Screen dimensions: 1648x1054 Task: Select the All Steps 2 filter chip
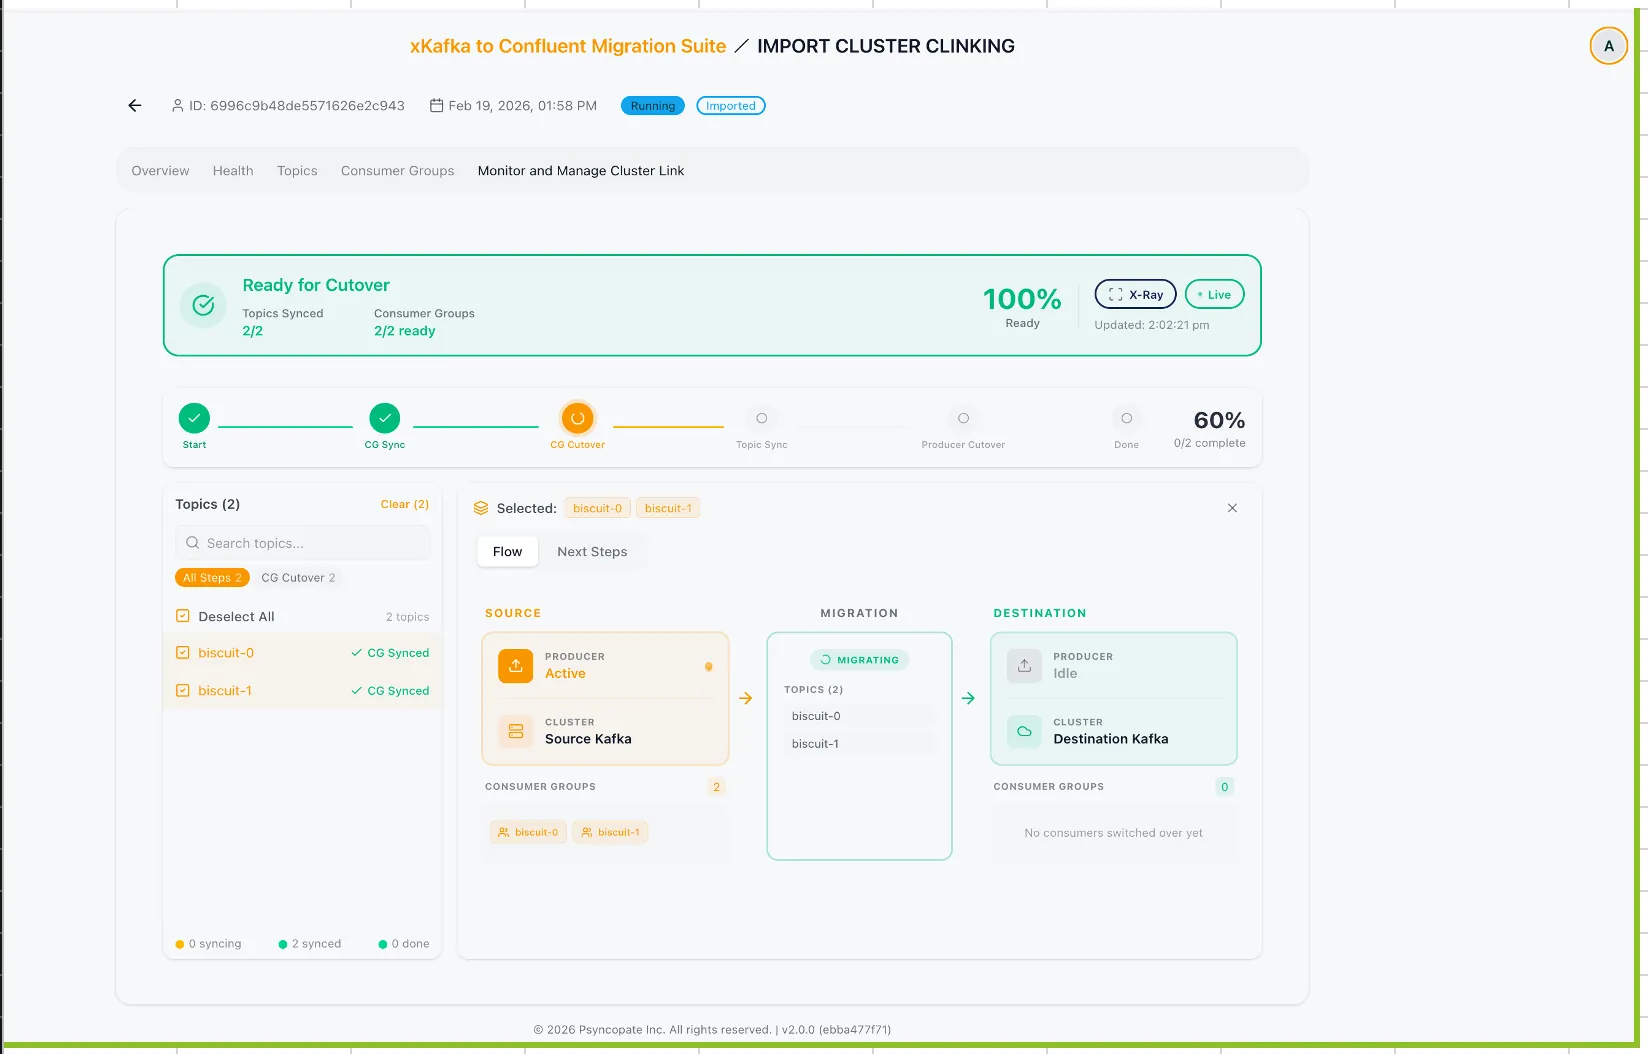[212, 577]
